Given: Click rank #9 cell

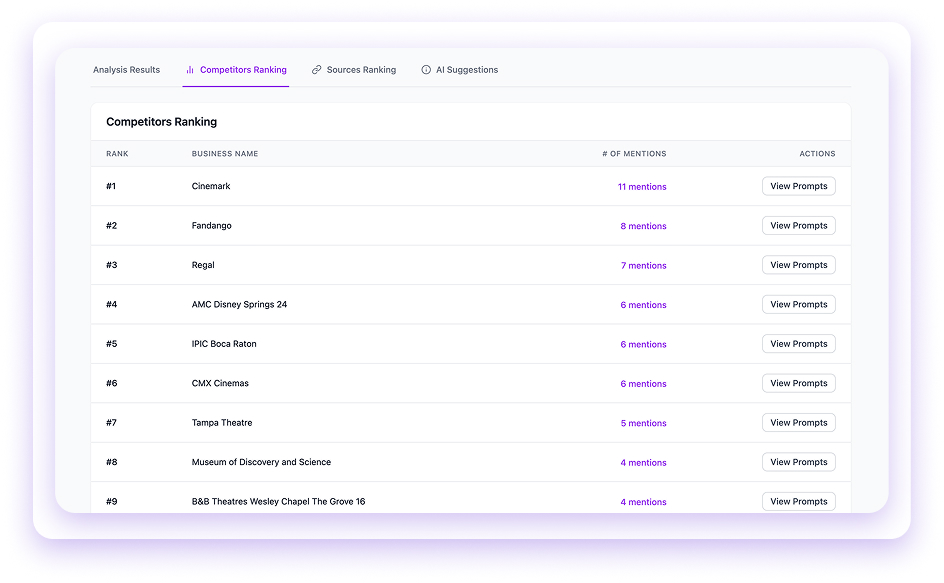Looking at the screenshot, I should pos(111,501).
